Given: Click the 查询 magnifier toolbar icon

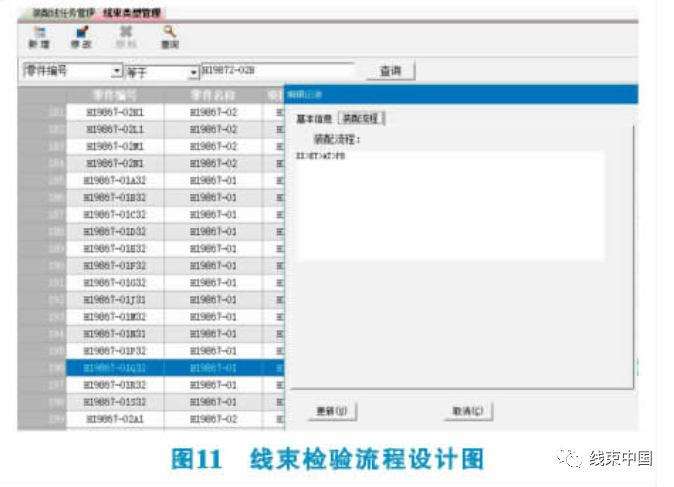Looking at the screenshot, I should point(170,37).
